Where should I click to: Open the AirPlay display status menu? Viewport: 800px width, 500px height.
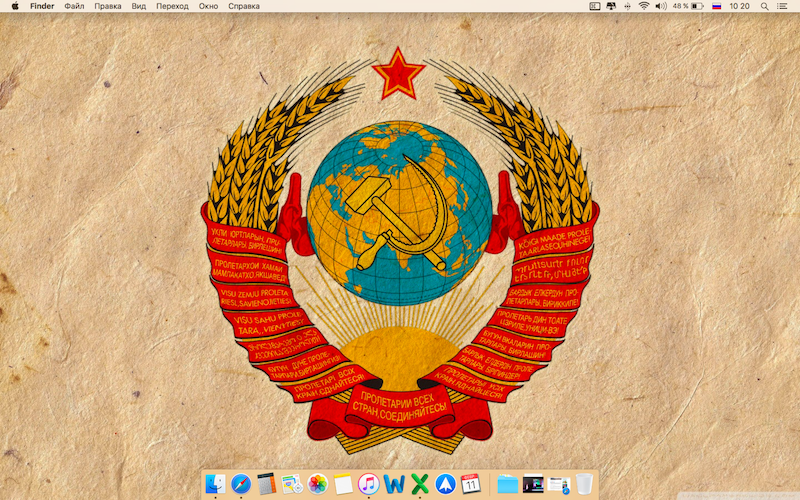click(x=611, y=6)
